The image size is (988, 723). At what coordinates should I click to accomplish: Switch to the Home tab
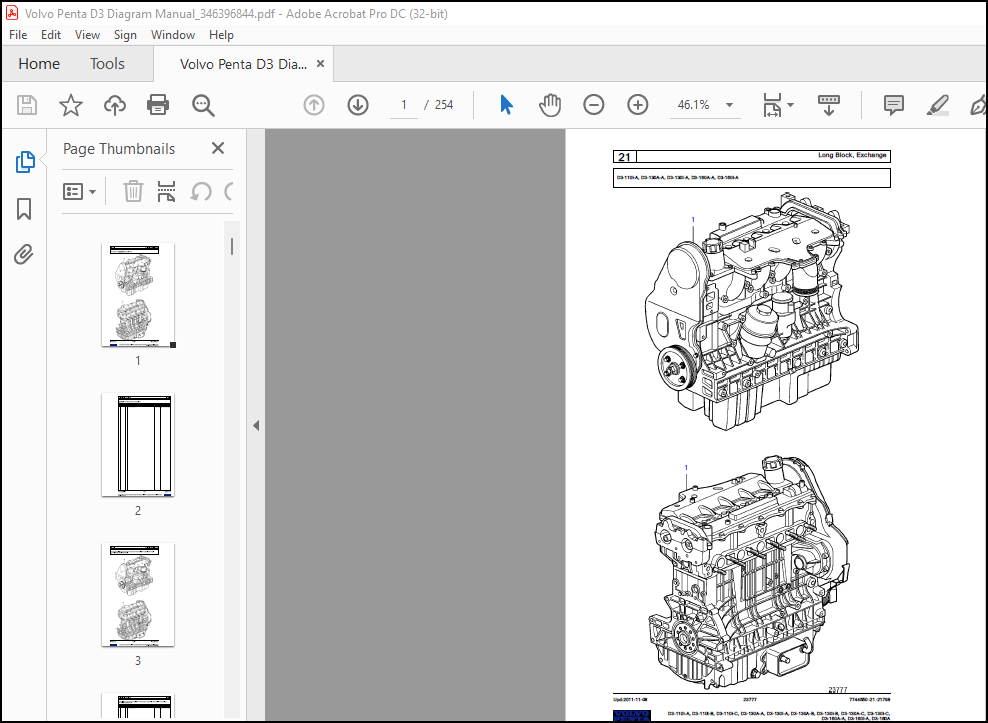click(x=39, y=64)
